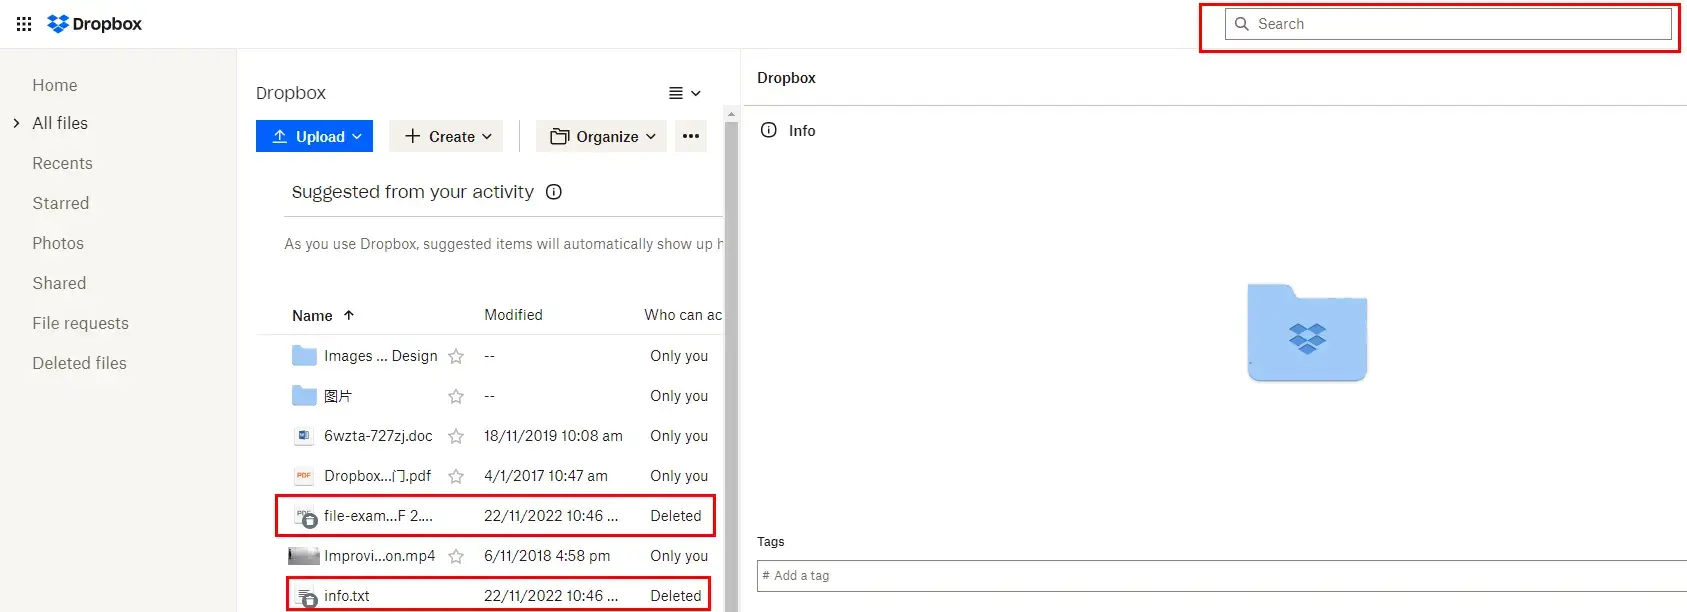The height and width of the screenshot is (612, 1687).
Task: Open the list view options dropdown
Action: point(685,93)
